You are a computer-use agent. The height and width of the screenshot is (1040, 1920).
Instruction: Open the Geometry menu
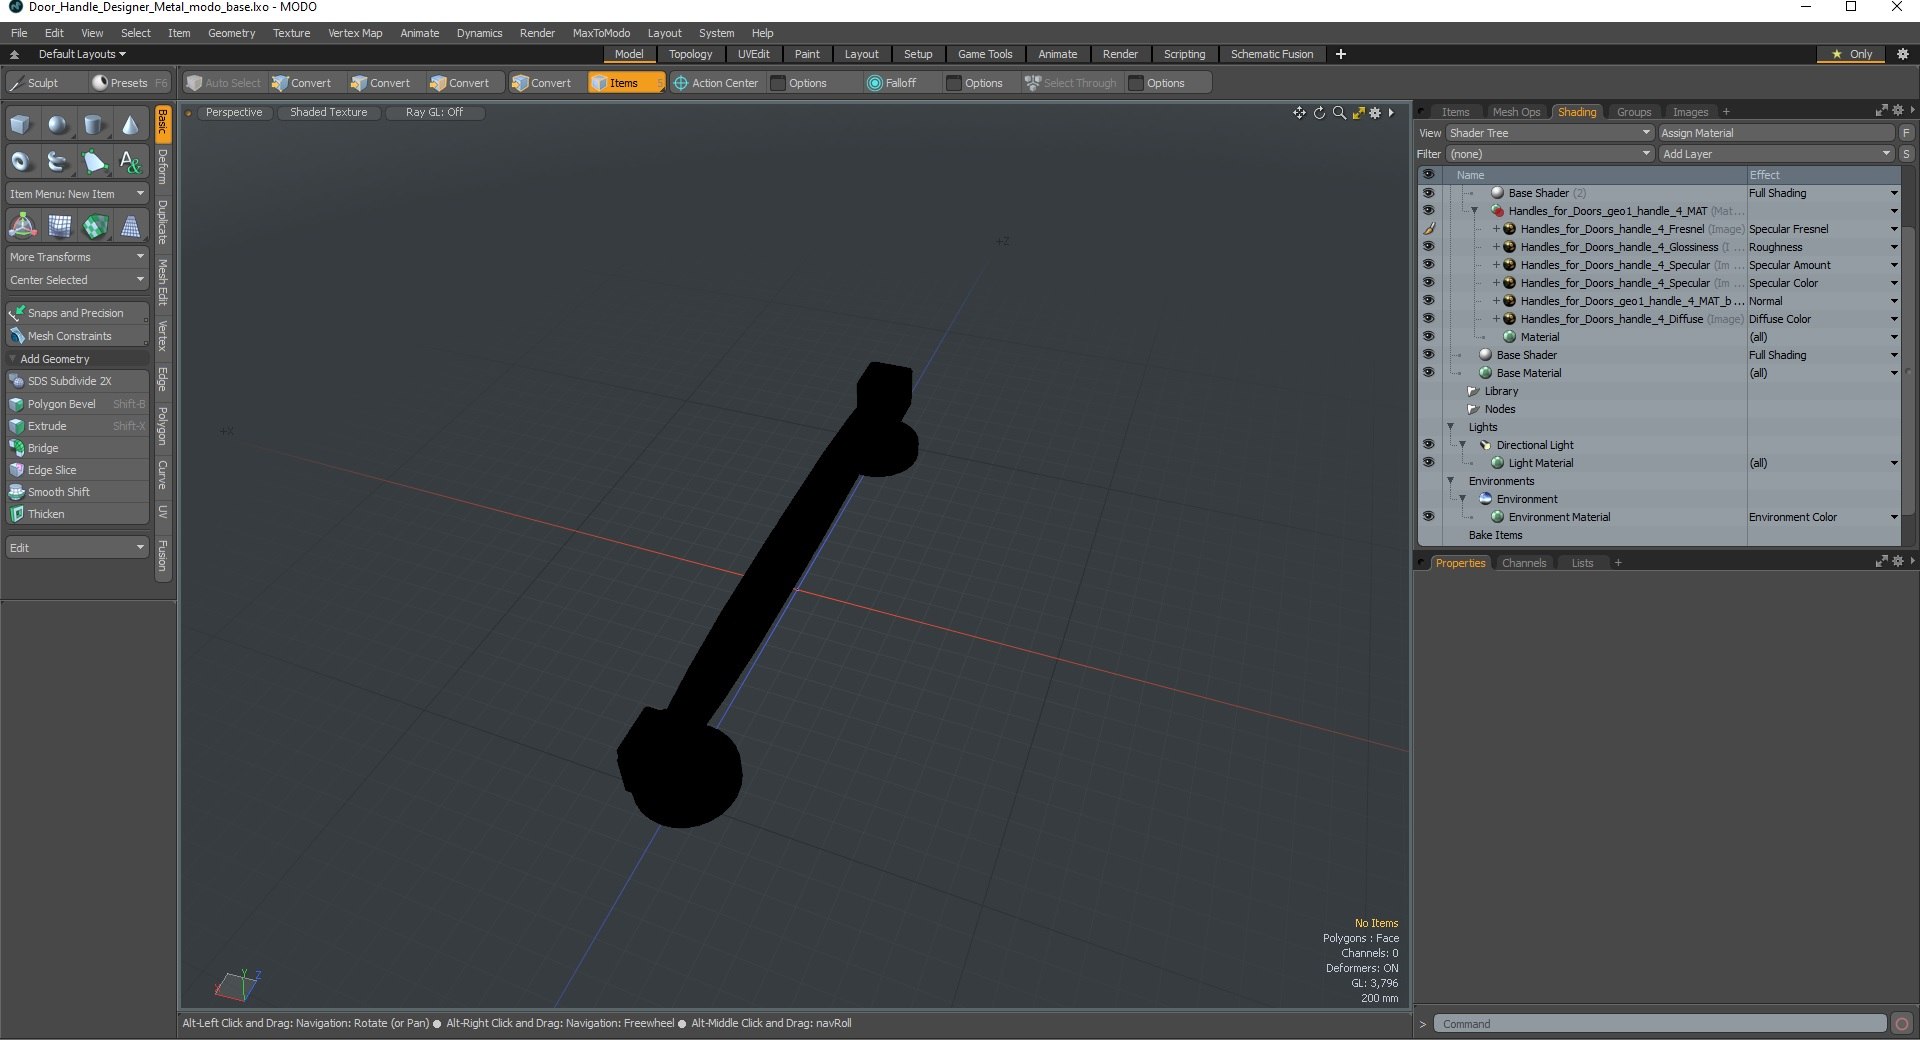(x=231, y=33)
